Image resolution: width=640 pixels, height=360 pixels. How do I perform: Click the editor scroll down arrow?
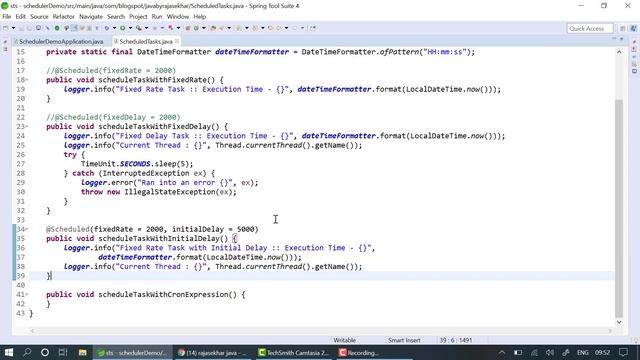(x=619, y=322)
